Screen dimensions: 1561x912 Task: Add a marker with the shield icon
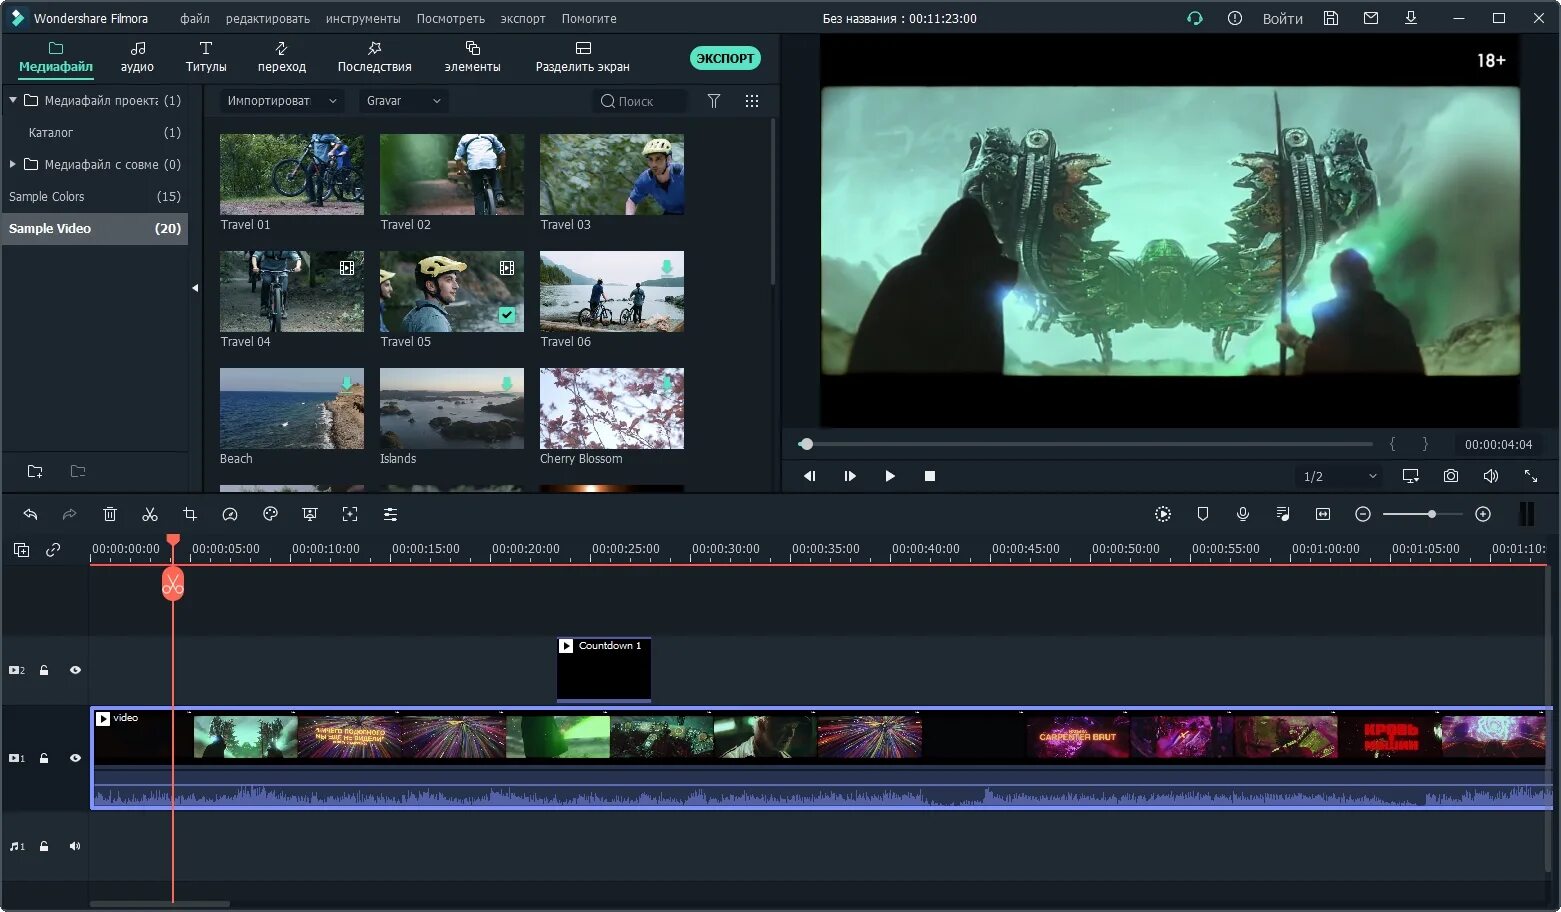click(x=1203, y=514)
